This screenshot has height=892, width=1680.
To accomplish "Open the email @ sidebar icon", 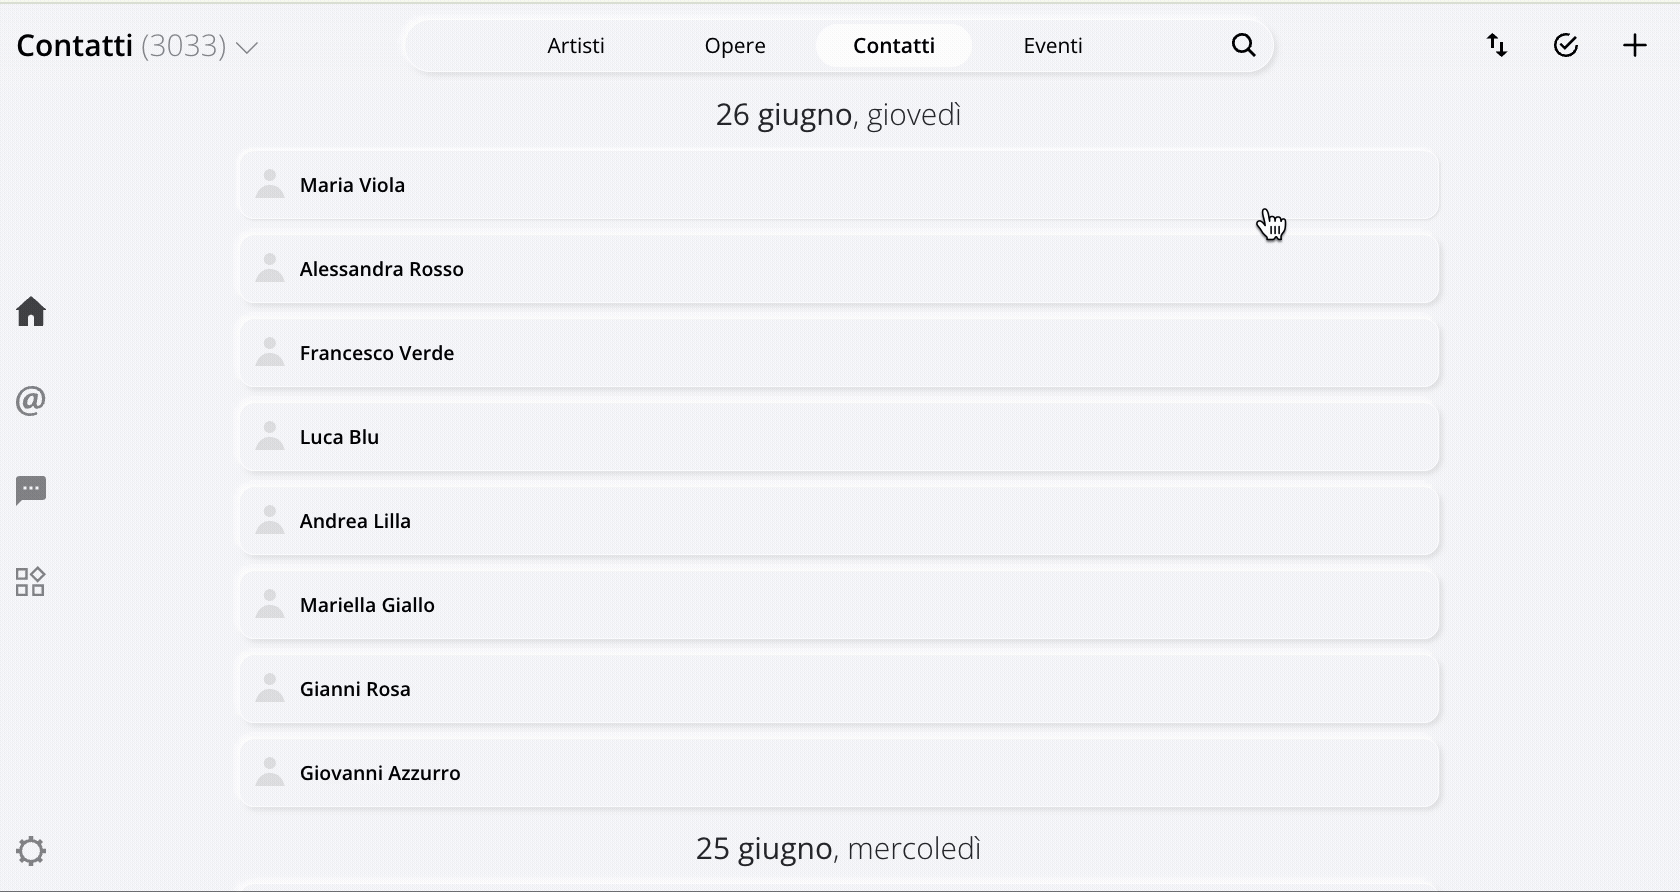I will (x=31, y=401).
